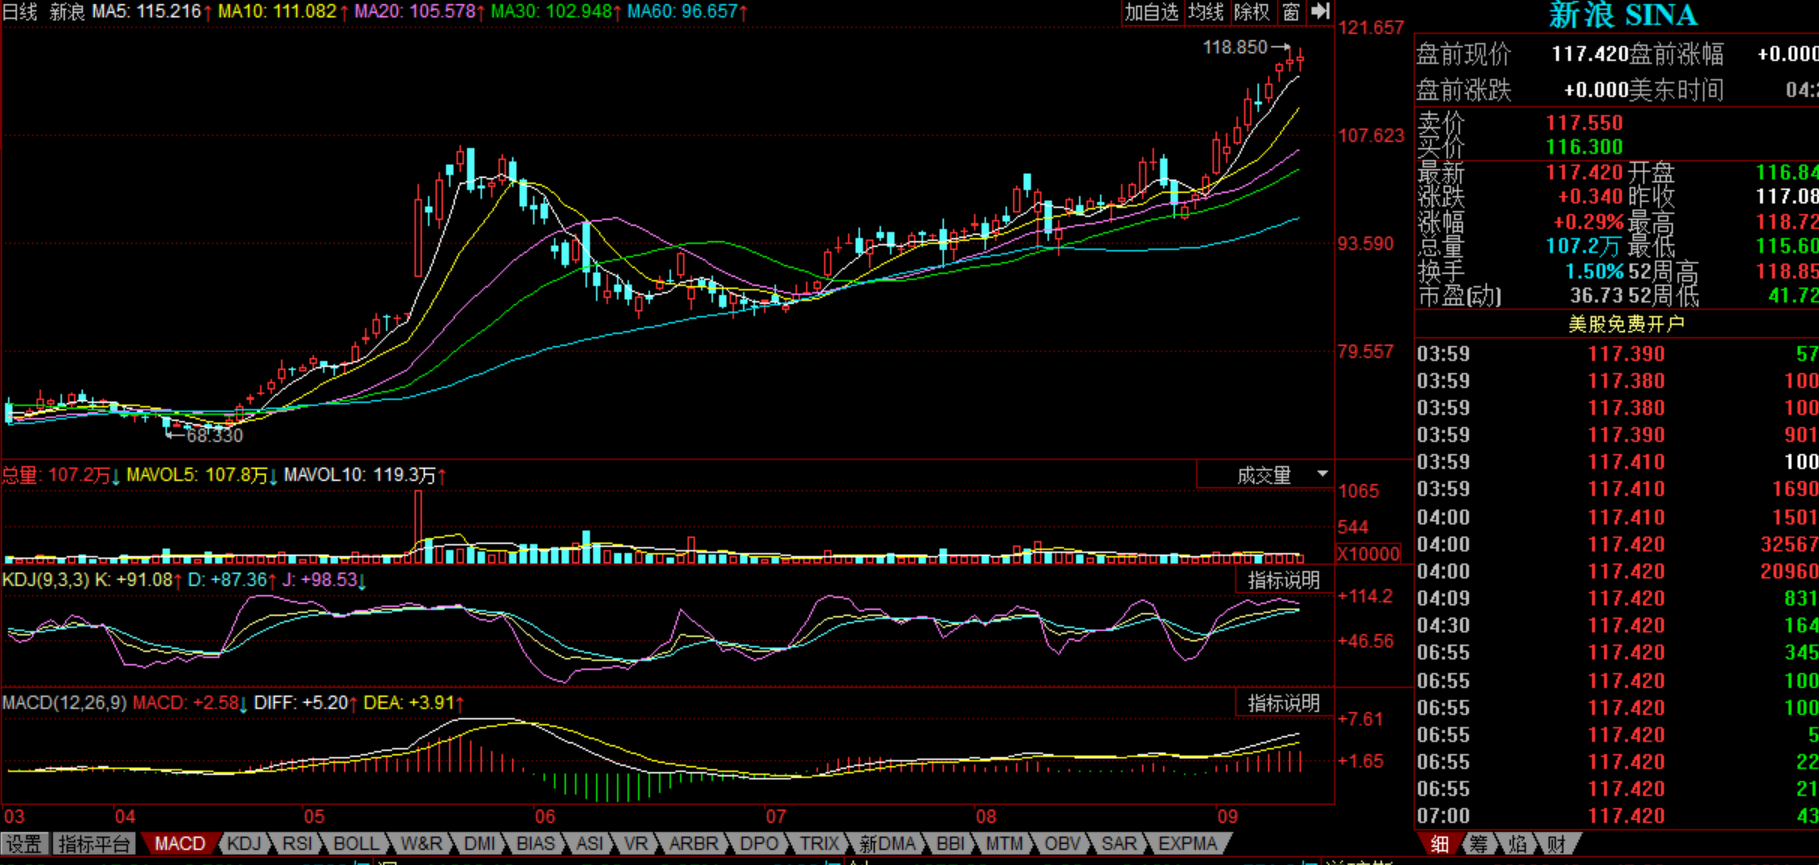Image resolution: width=1819 pixels, height=865 pixels.
Task: Add stock with 加自选 button
Action: pos(1151,12)
